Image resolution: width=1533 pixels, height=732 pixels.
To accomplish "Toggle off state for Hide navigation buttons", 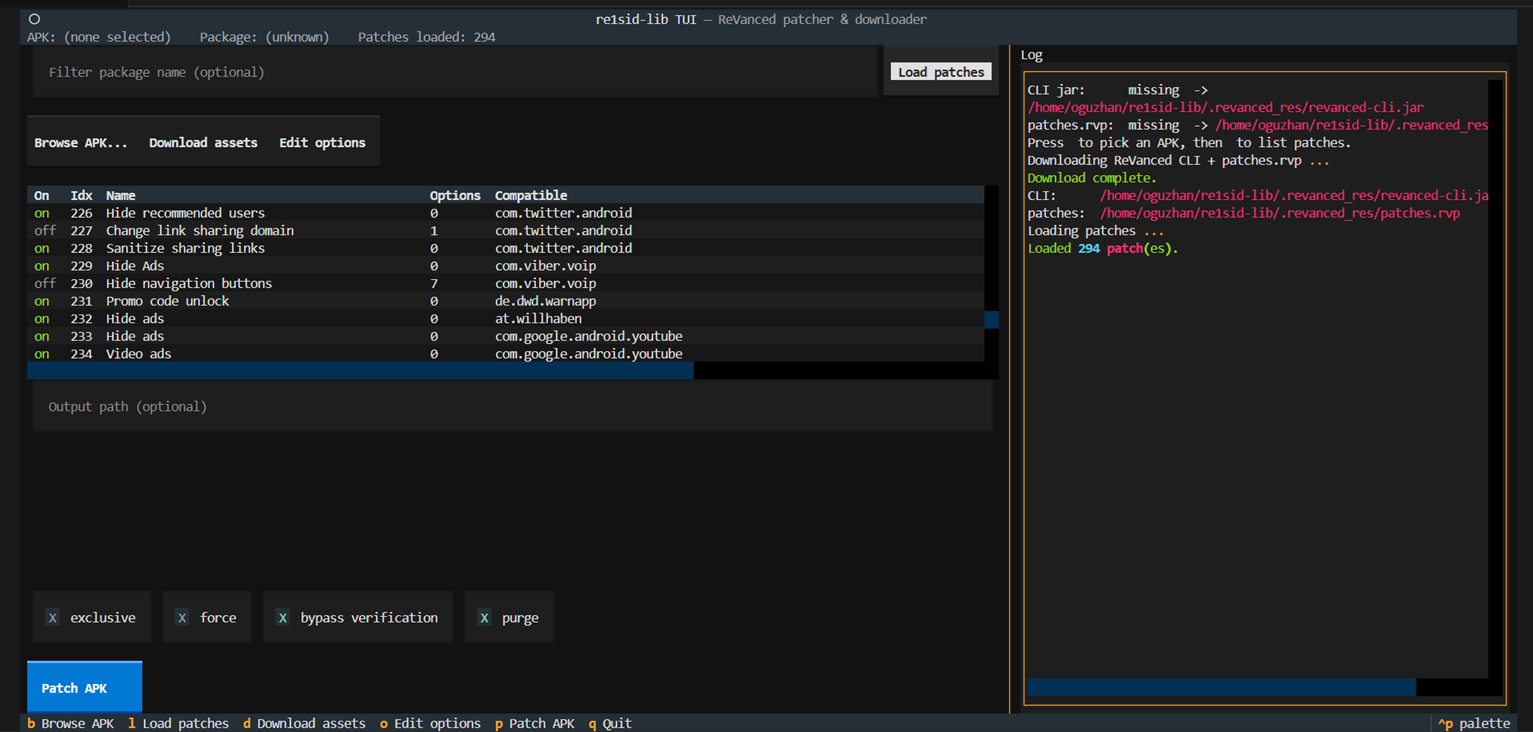I will point(45,284).
